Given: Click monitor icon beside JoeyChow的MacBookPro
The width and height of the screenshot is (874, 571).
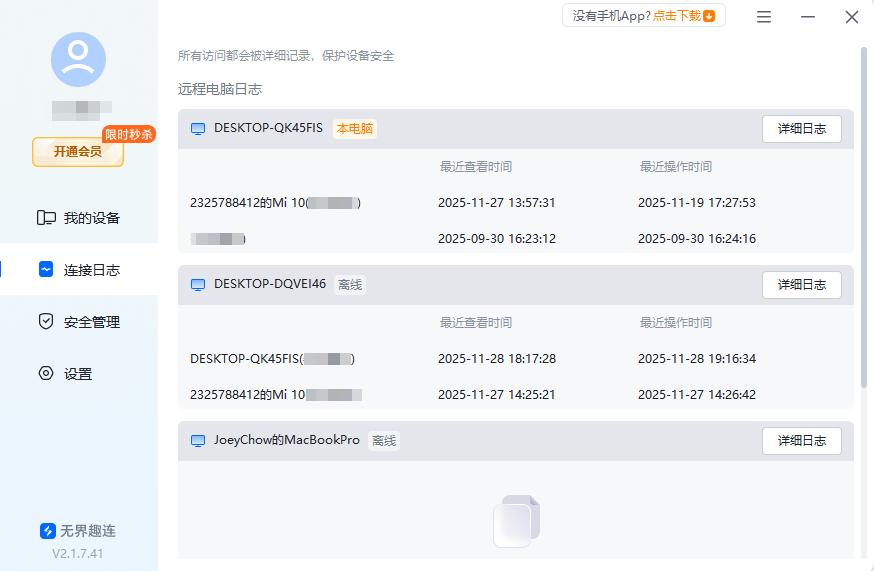Looking at the screenshot, I should pyautogui.click(x=198, y=441).
